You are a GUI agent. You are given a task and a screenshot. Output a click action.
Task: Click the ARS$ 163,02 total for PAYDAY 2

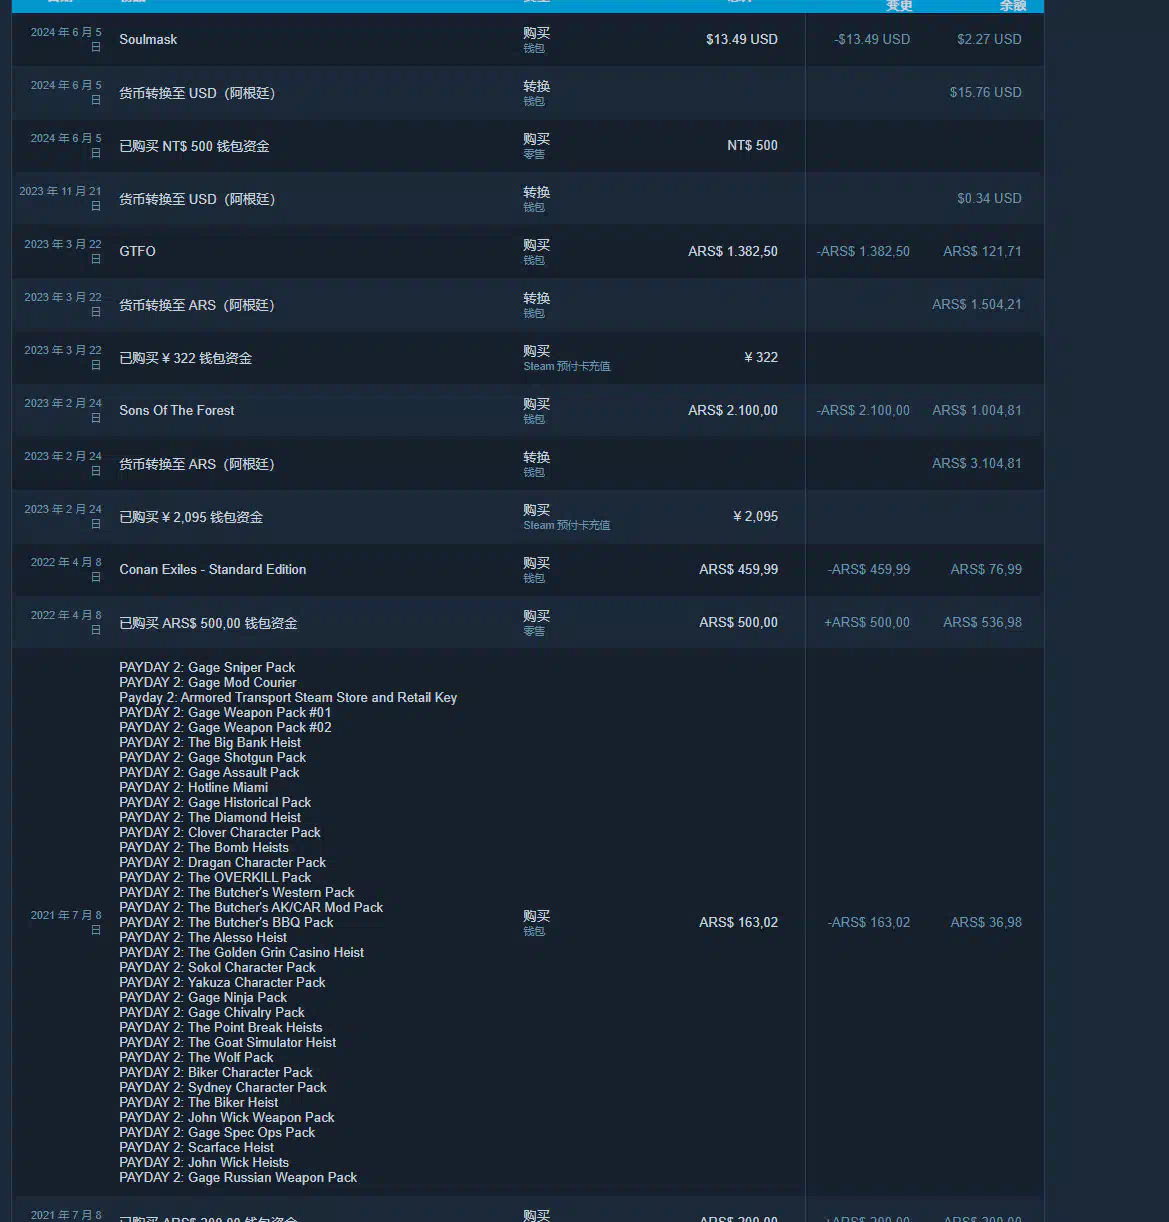coord(738,922)
